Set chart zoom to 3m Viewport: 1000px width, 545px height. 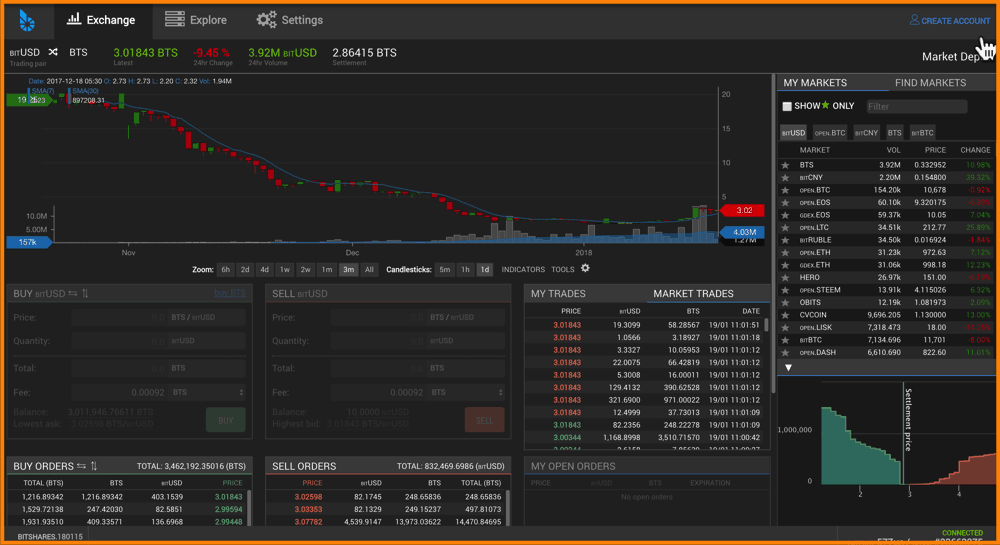click(x=348, y=270)
